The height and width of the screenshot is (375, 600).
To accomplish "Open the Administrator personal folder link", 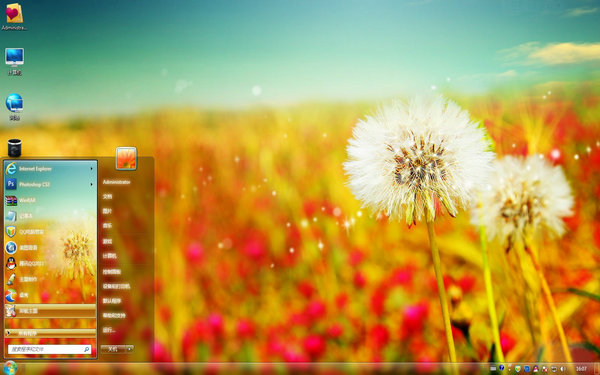I will click(116, 182).
